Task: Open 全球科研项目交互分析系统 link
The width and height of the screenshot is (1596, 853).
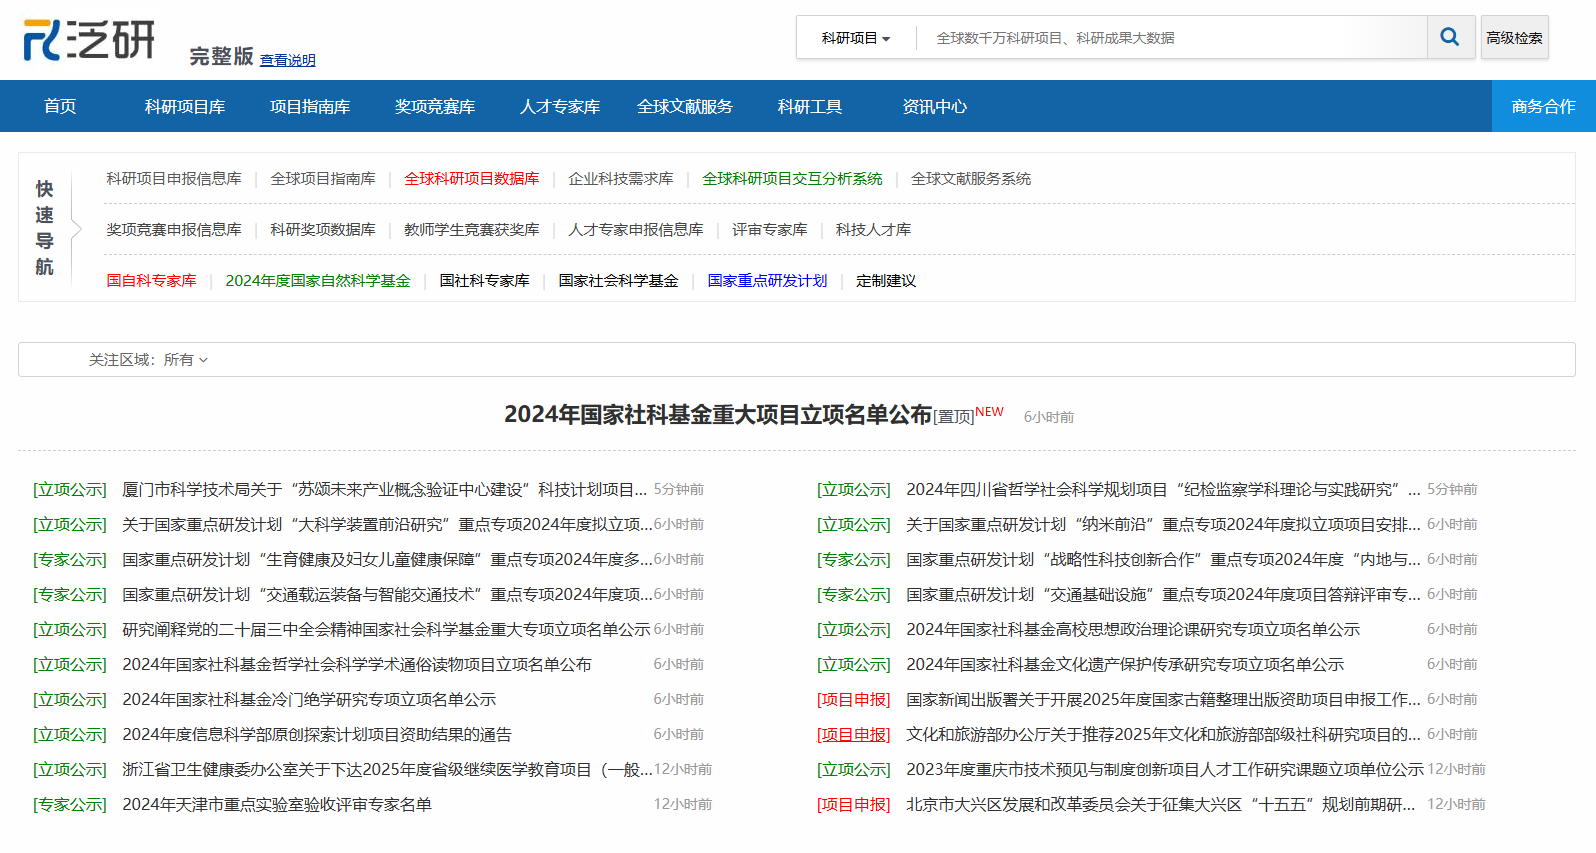Action: (792, 179)
